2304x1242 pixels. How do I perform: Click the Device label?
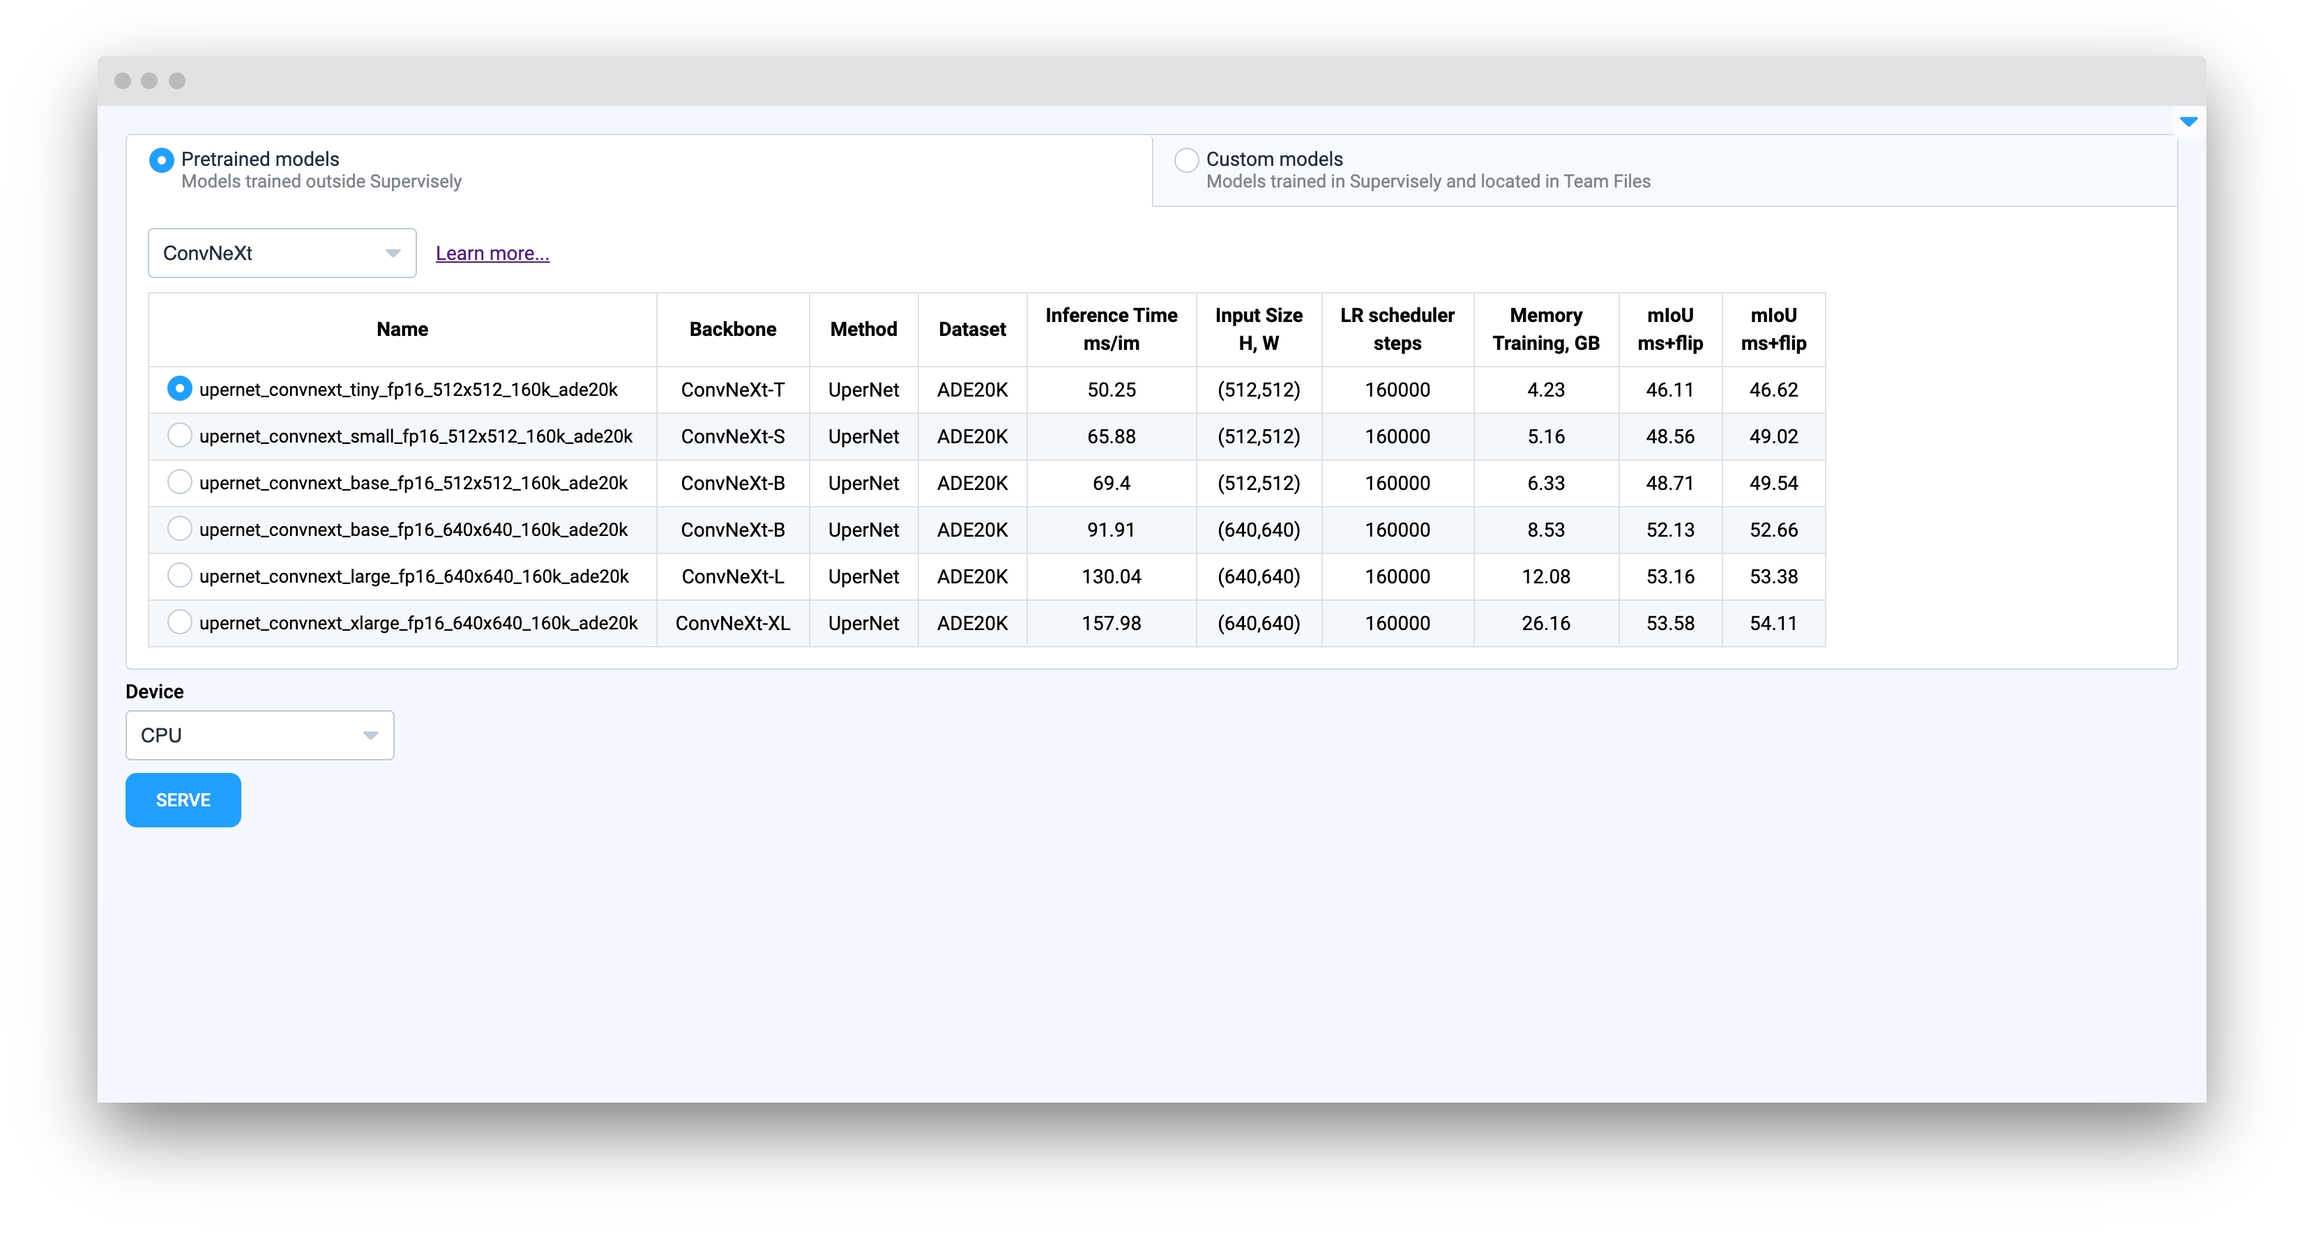(155, 692)
